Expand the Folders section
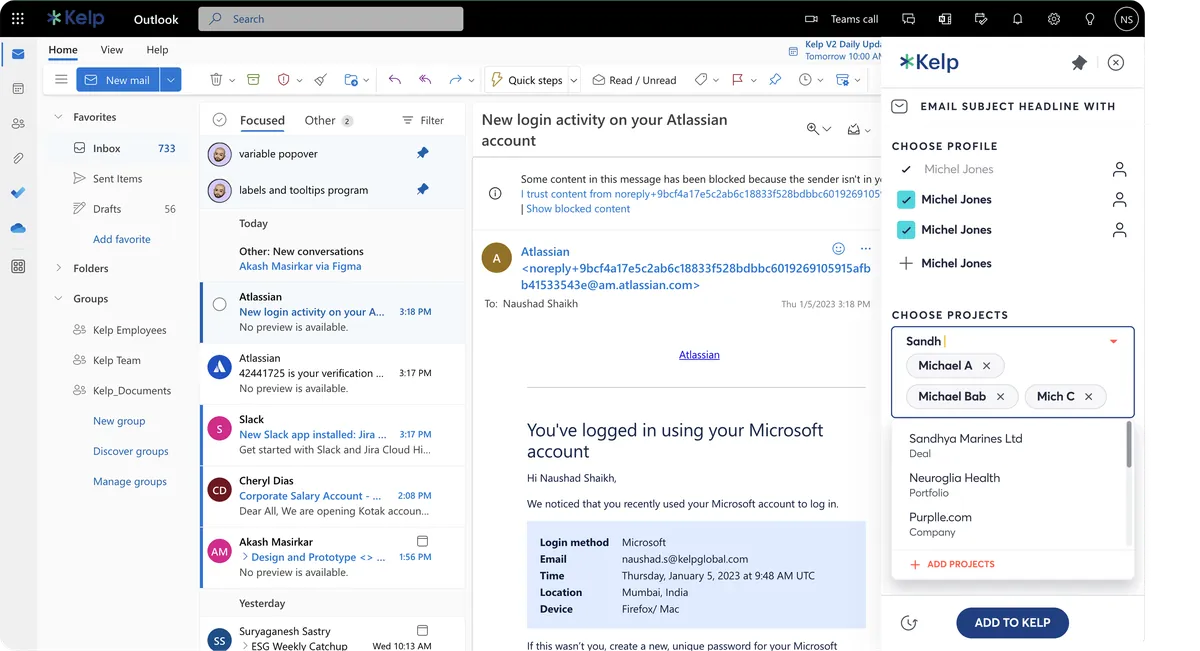 [58, 268]
